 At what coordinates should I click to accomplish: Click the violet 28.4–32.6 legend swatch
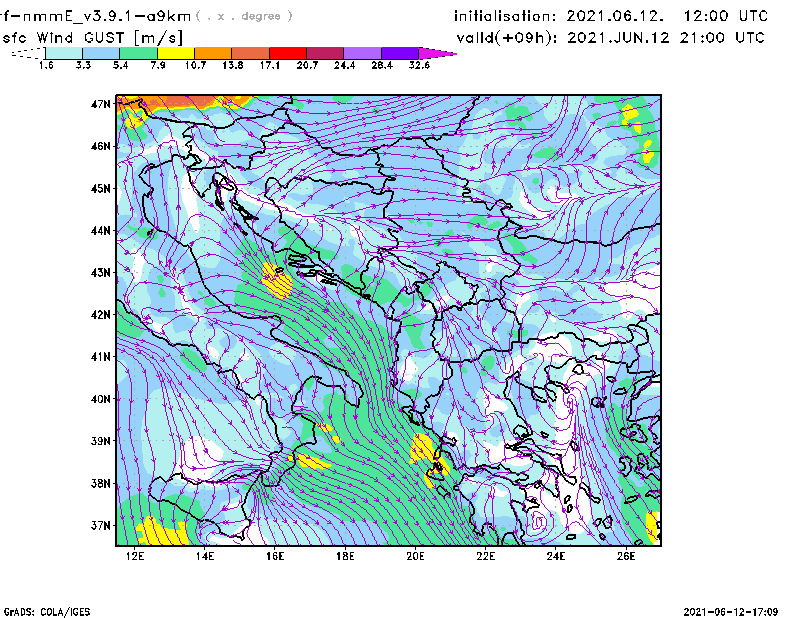tap(400, 53)
